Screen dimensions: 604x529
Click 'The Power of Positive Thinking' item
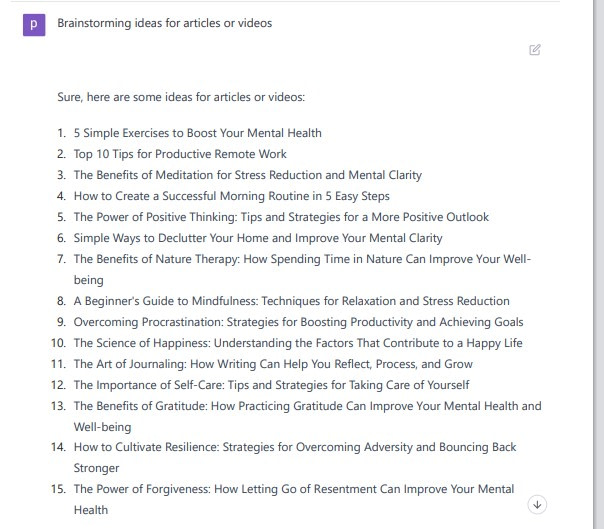point(281,217)
